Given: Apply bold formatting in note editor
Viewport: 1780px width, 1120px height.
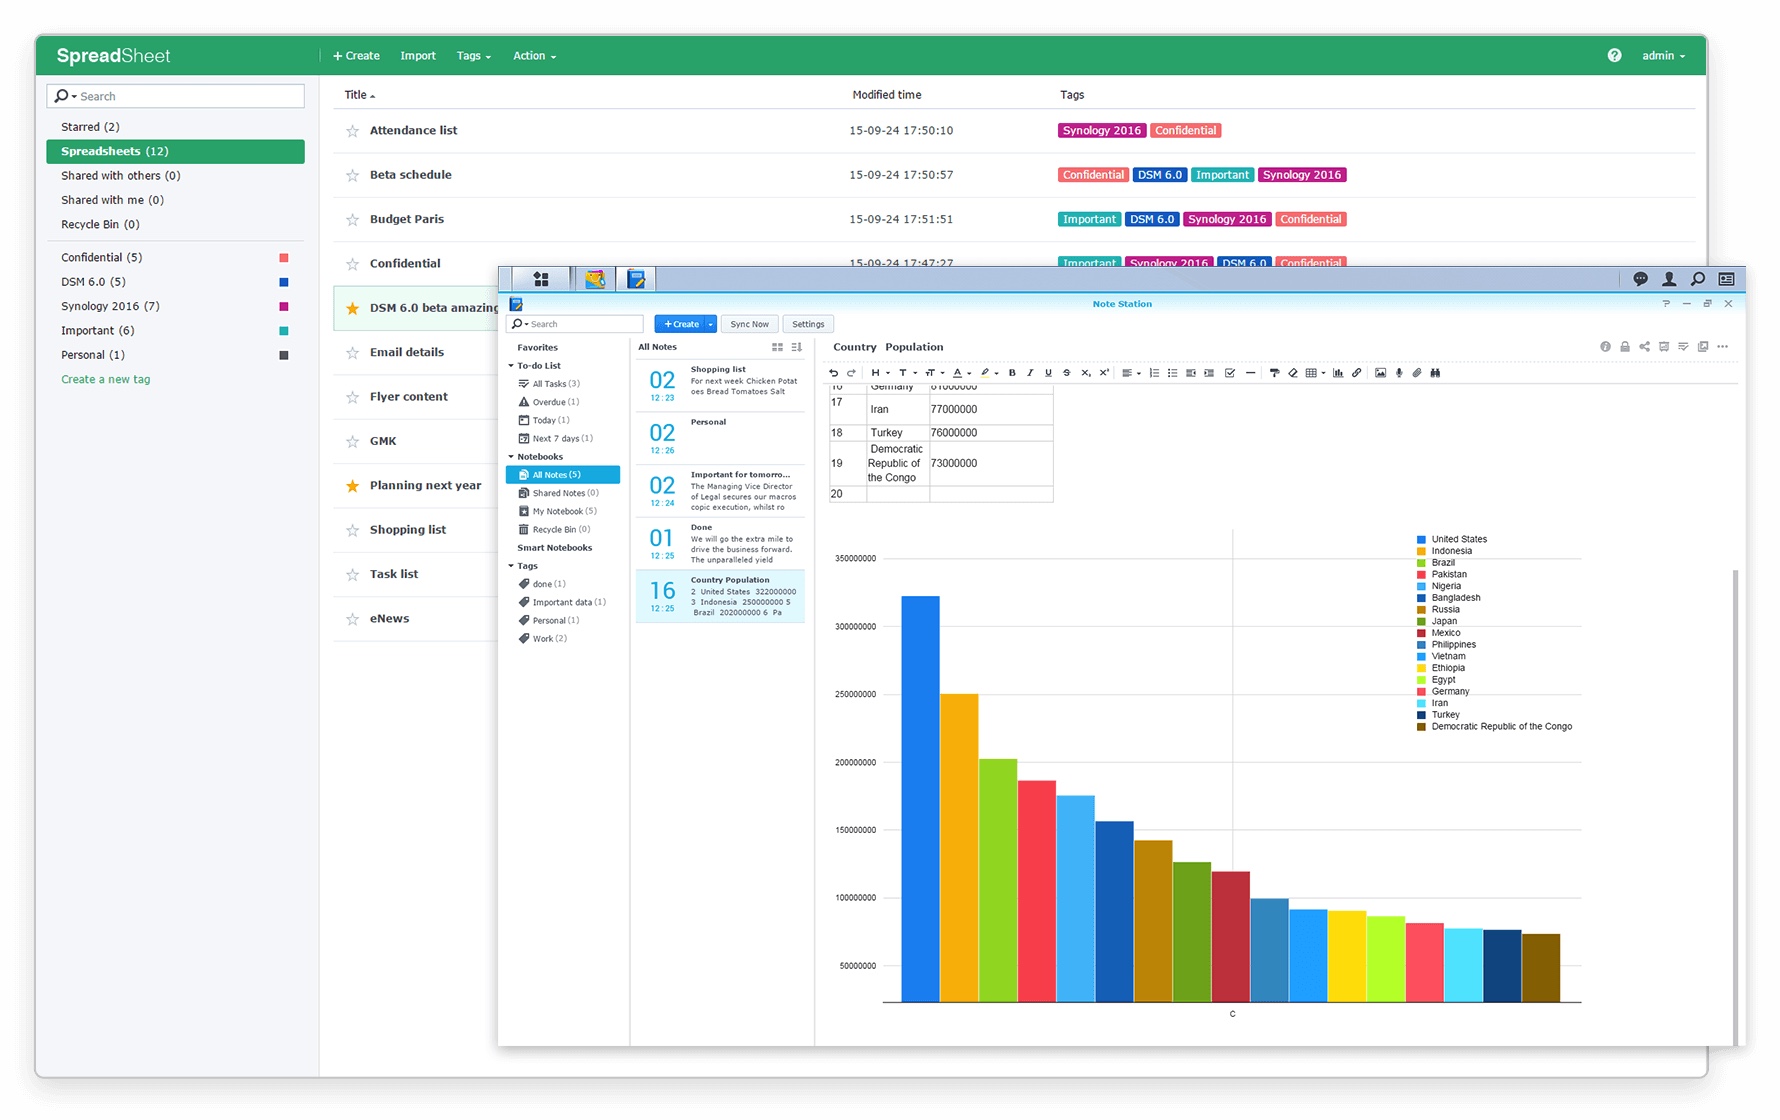Looking at the screenshot, I should click(x=1012, y=373).
